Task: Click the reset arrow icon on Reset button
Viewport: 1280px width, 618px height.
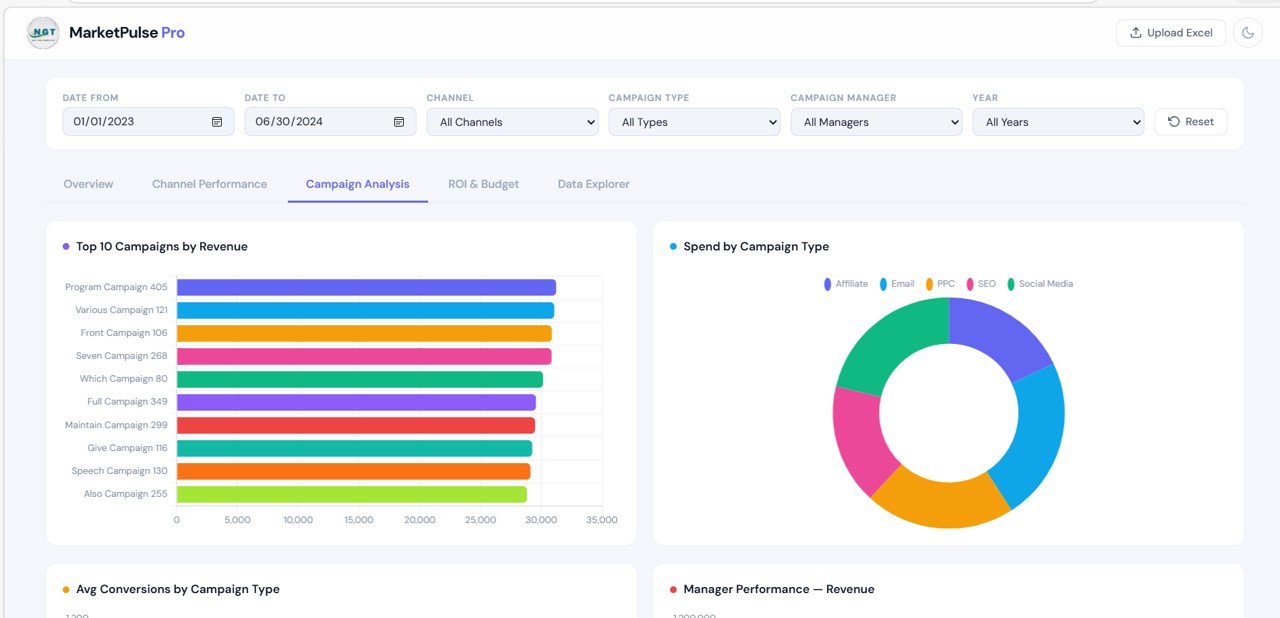Action: point(1175,121)
